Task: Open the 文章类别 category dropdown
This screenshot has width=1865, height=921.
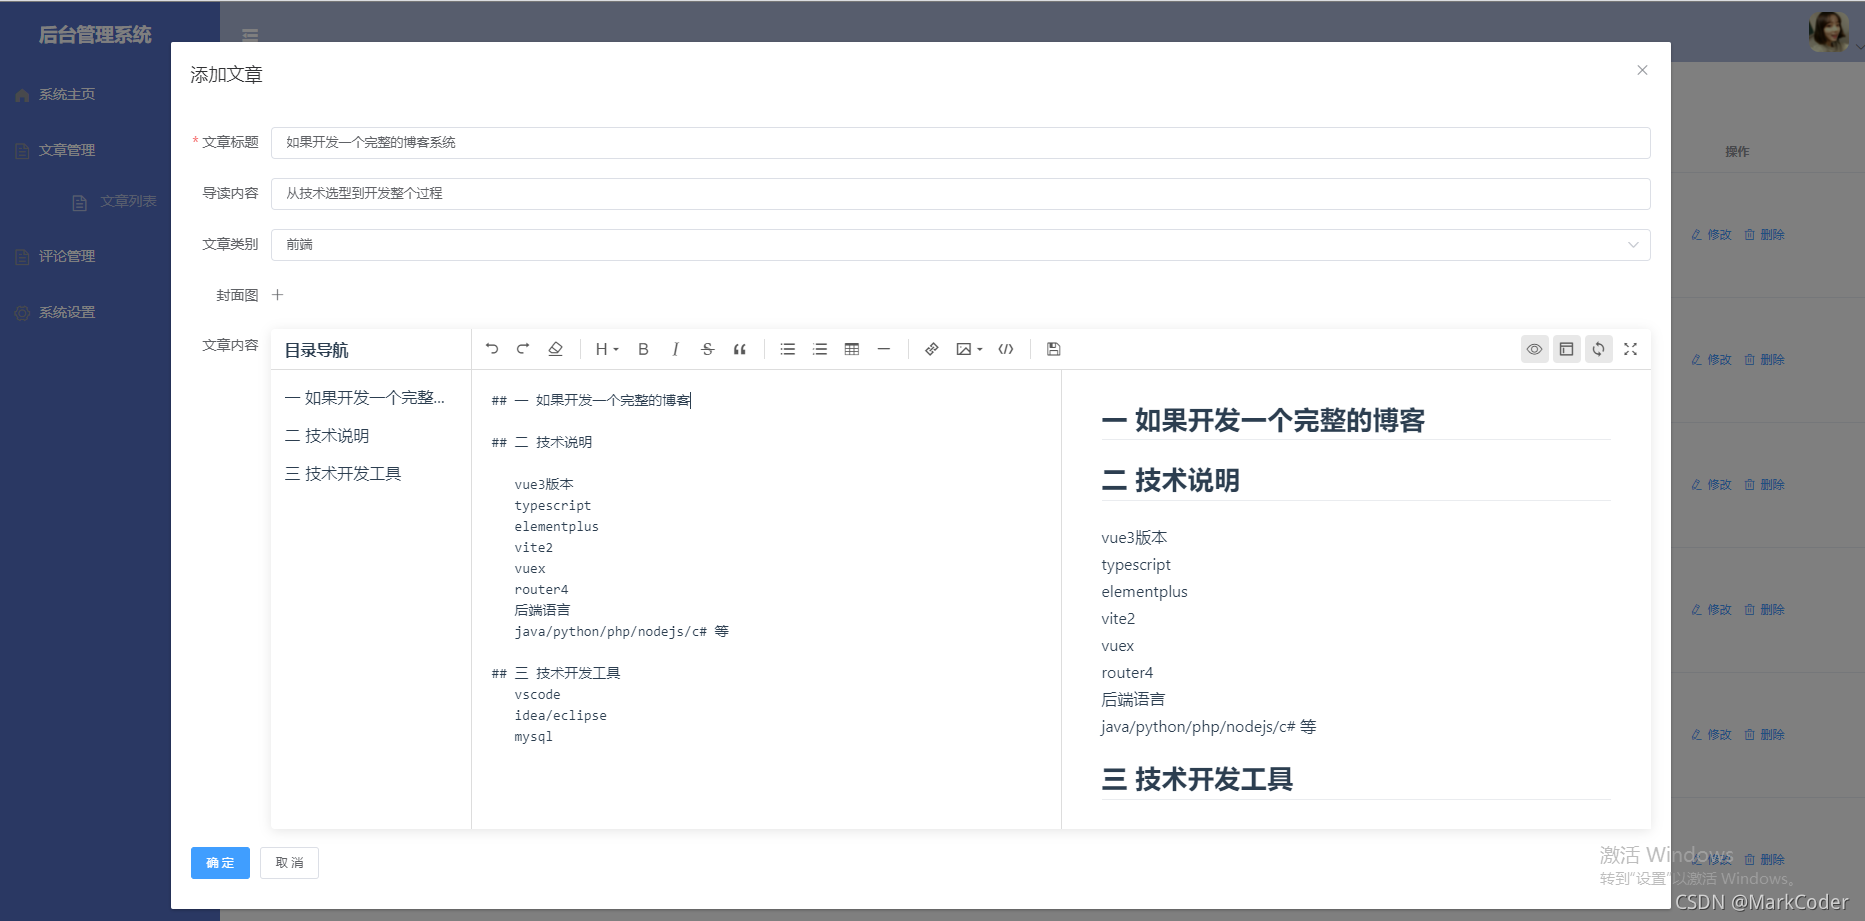Action: (x=1632, y=244)
